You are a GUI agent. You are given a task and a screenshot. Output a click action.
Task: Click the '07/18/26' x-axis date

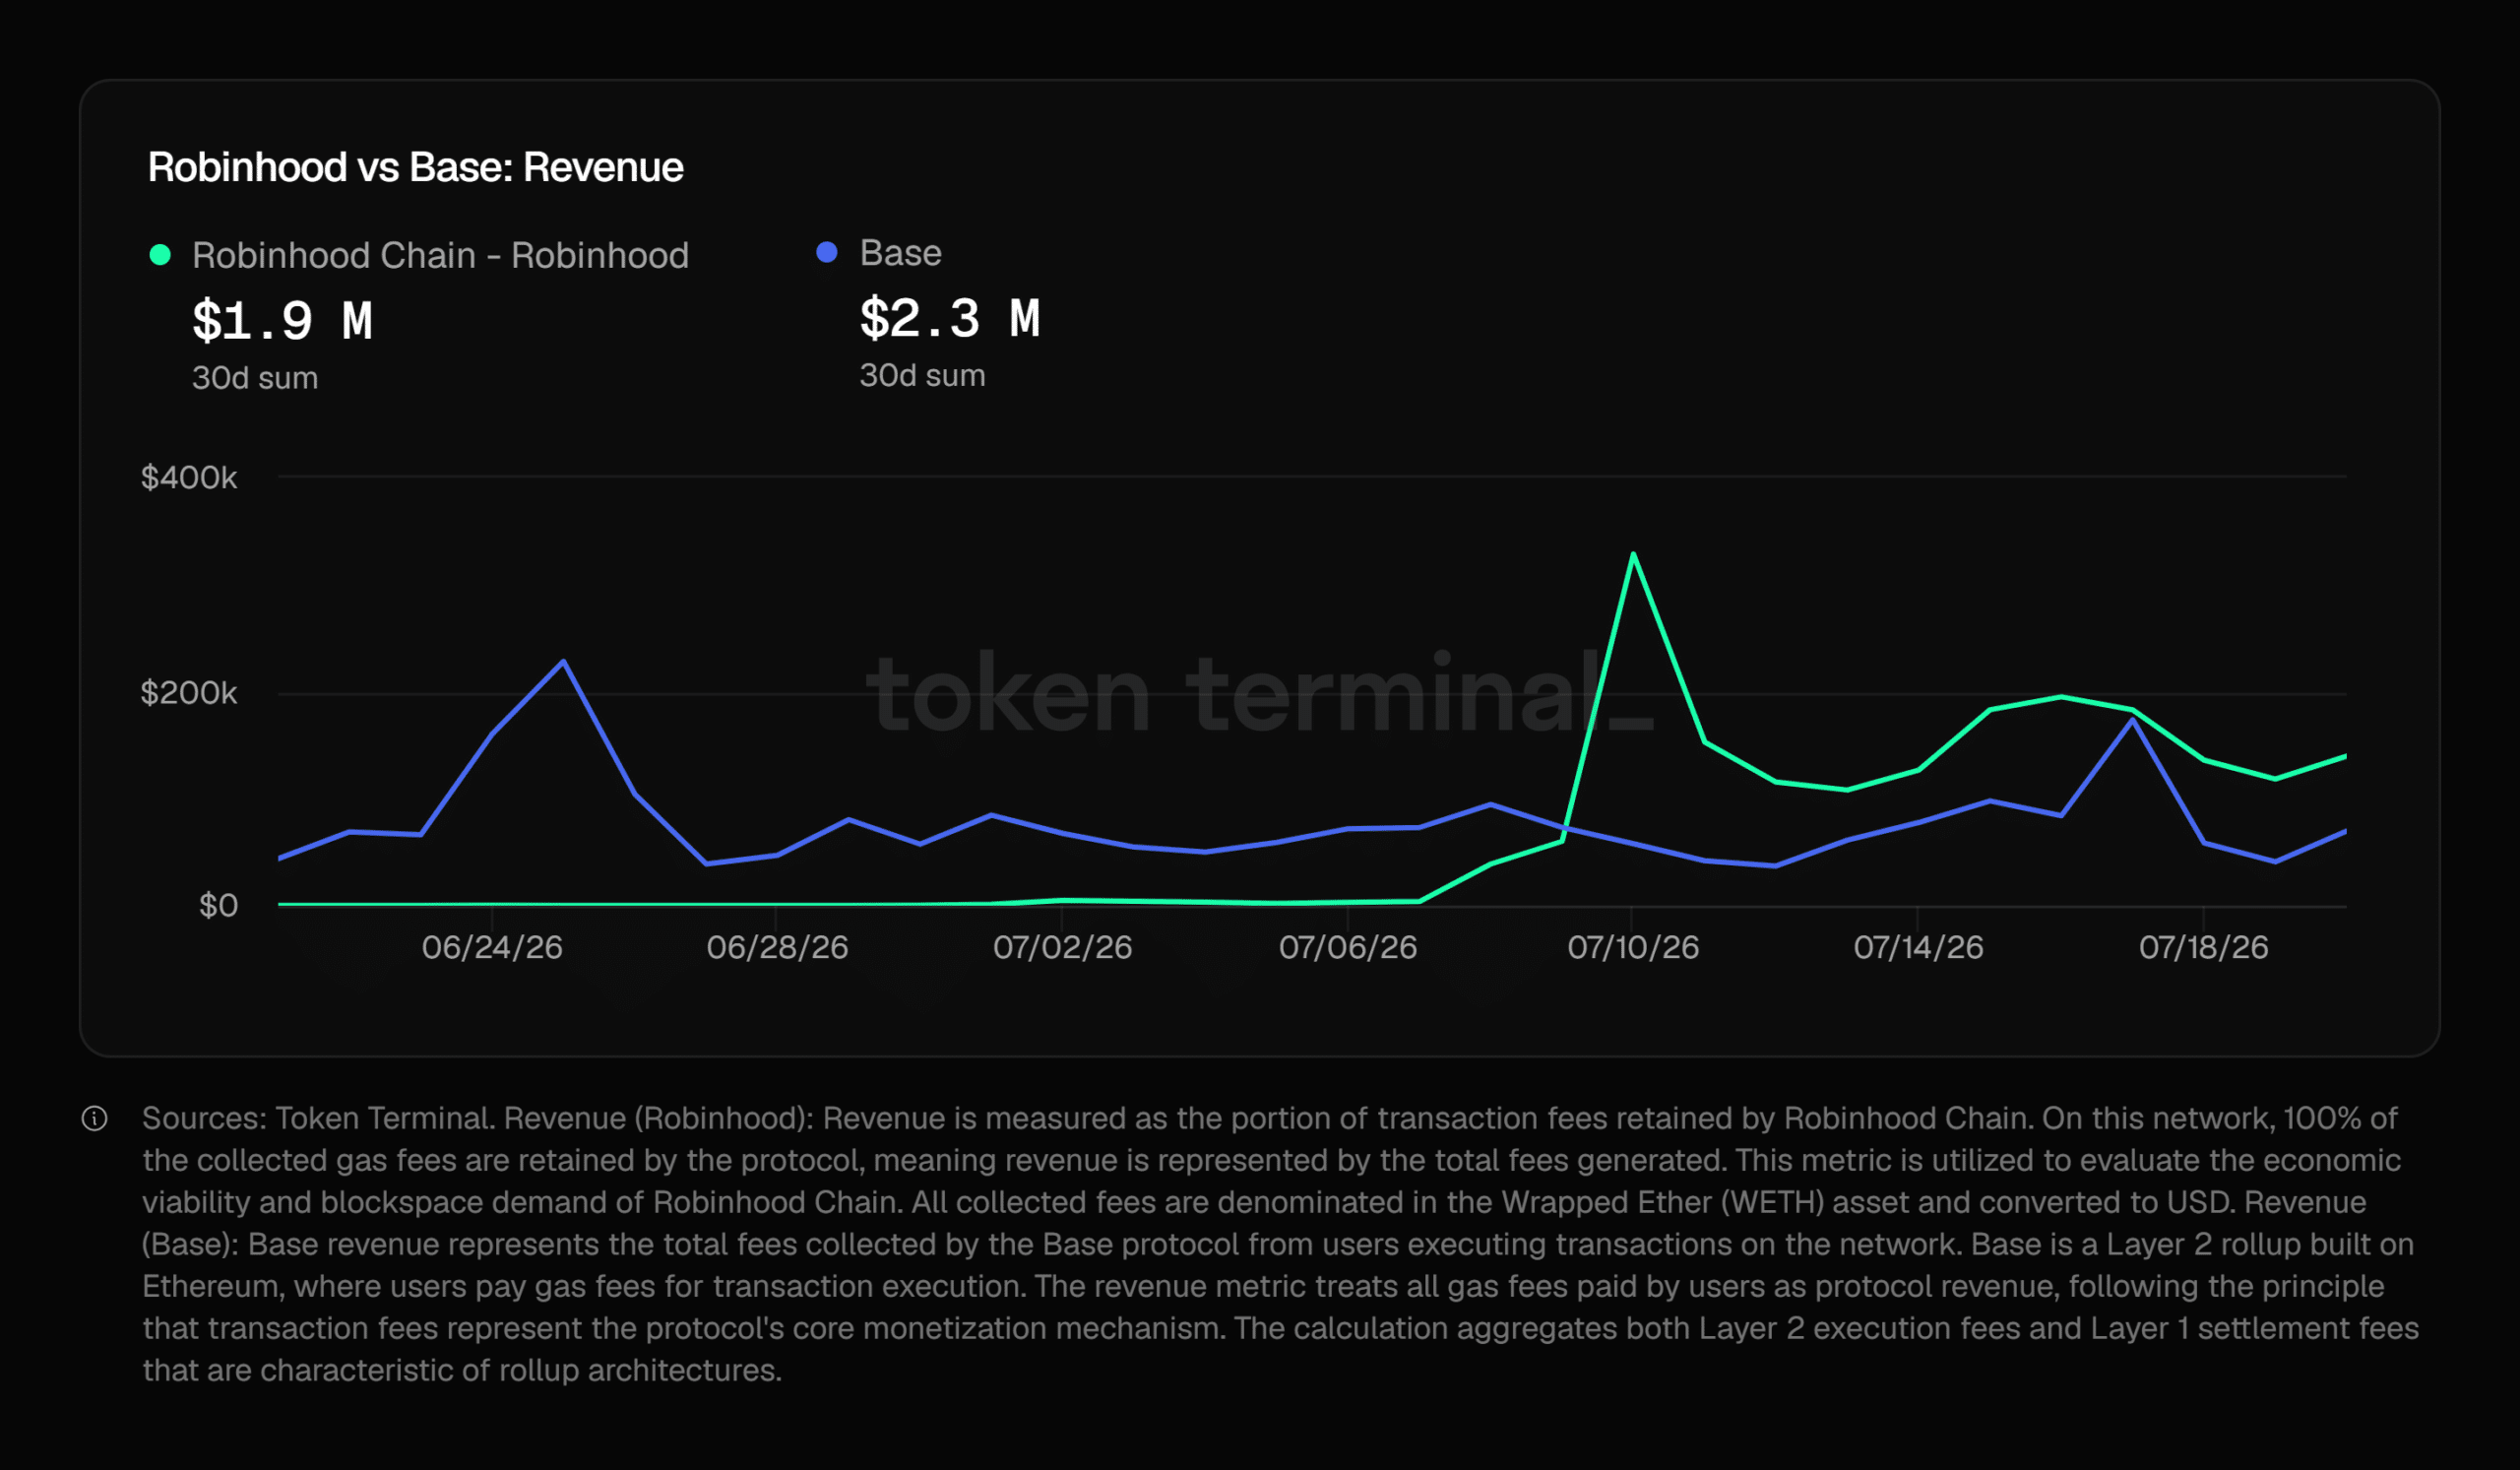coord(2203,948)
